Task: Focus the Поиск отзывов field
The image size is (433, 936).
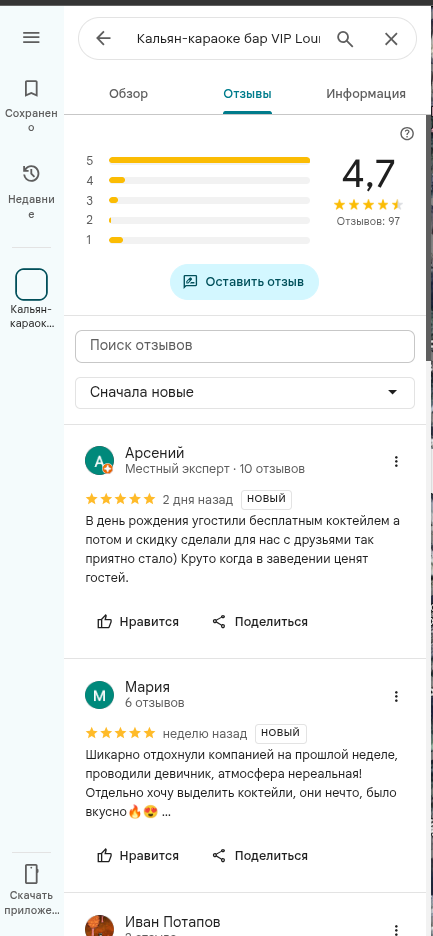Action: (245, 346)
